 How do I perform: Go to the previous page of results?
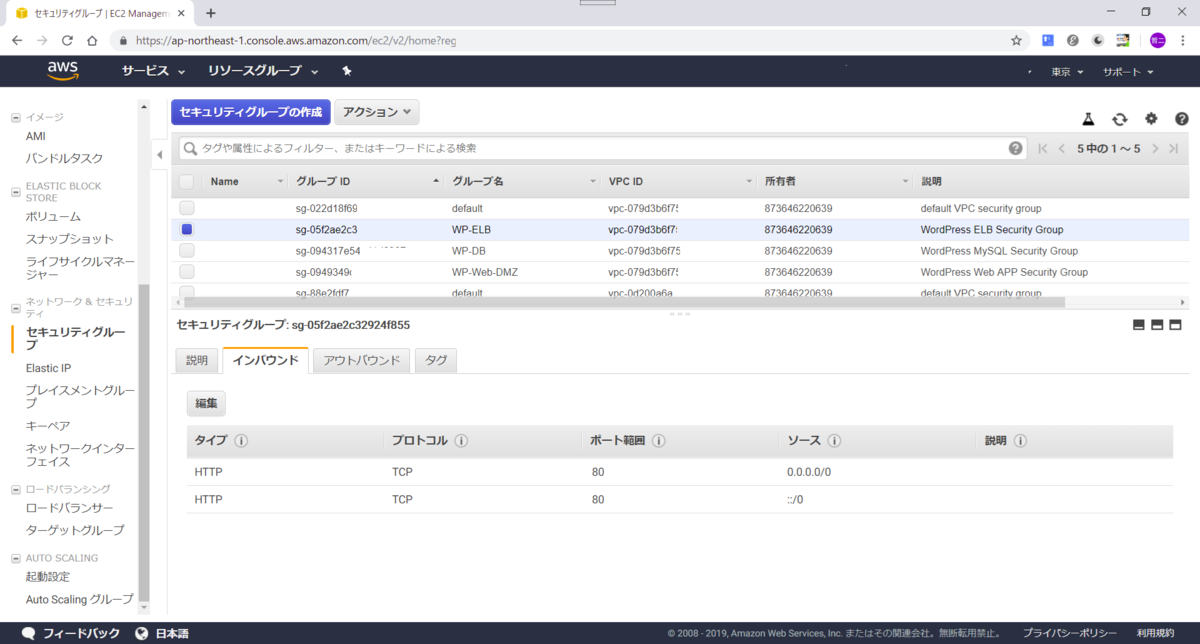coord(1062,148)
